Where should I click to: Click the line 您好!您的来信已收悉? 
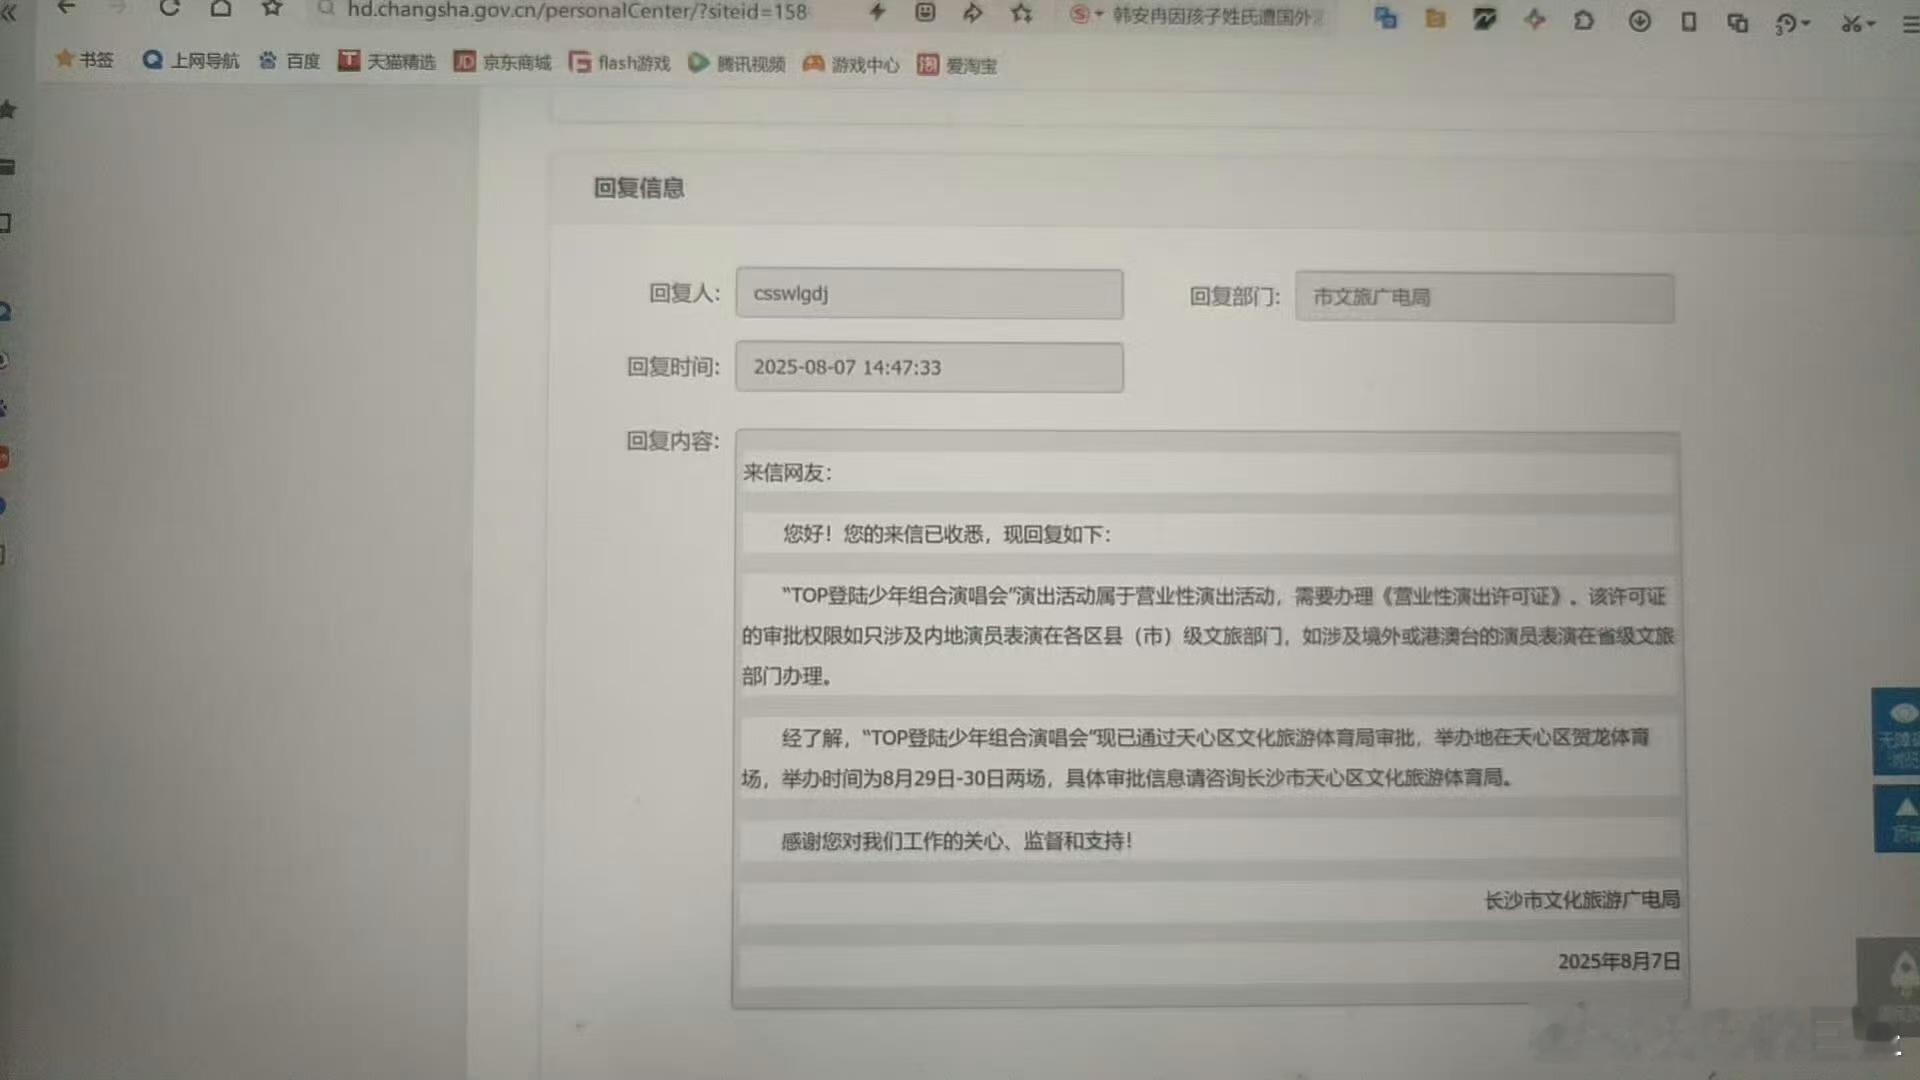click(946, 534)
